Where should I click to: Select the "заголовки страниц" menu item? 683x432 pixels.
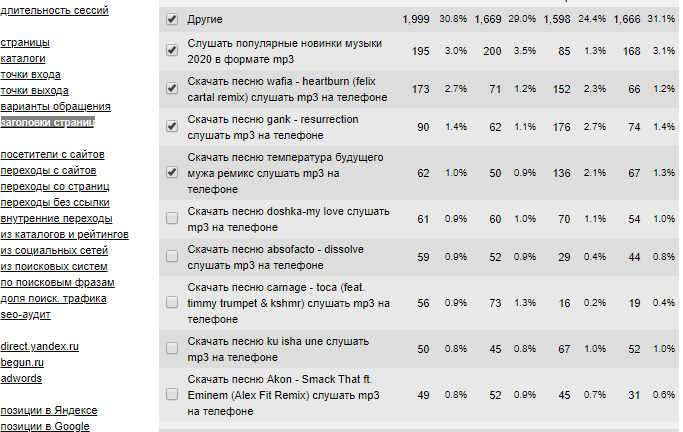point(47,123)
